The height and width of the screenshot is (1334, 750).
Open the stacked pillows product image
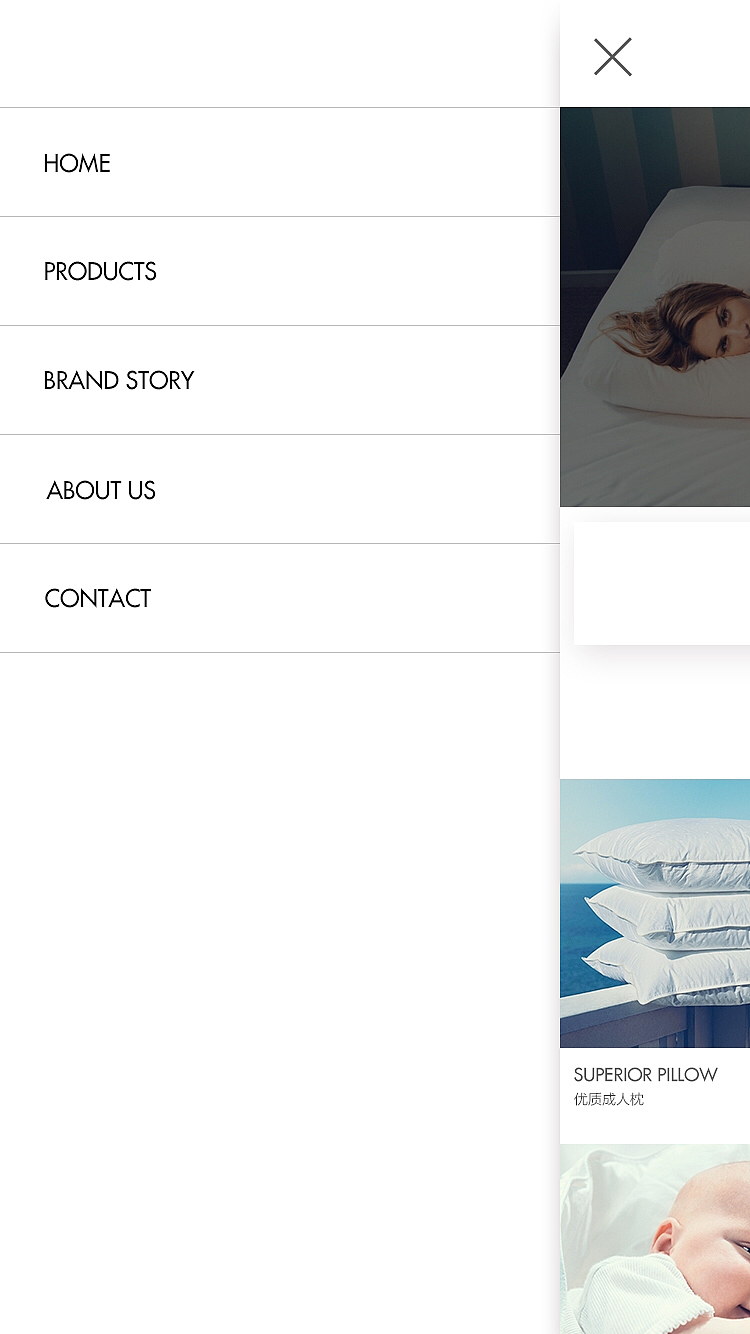tap(655, 913)
